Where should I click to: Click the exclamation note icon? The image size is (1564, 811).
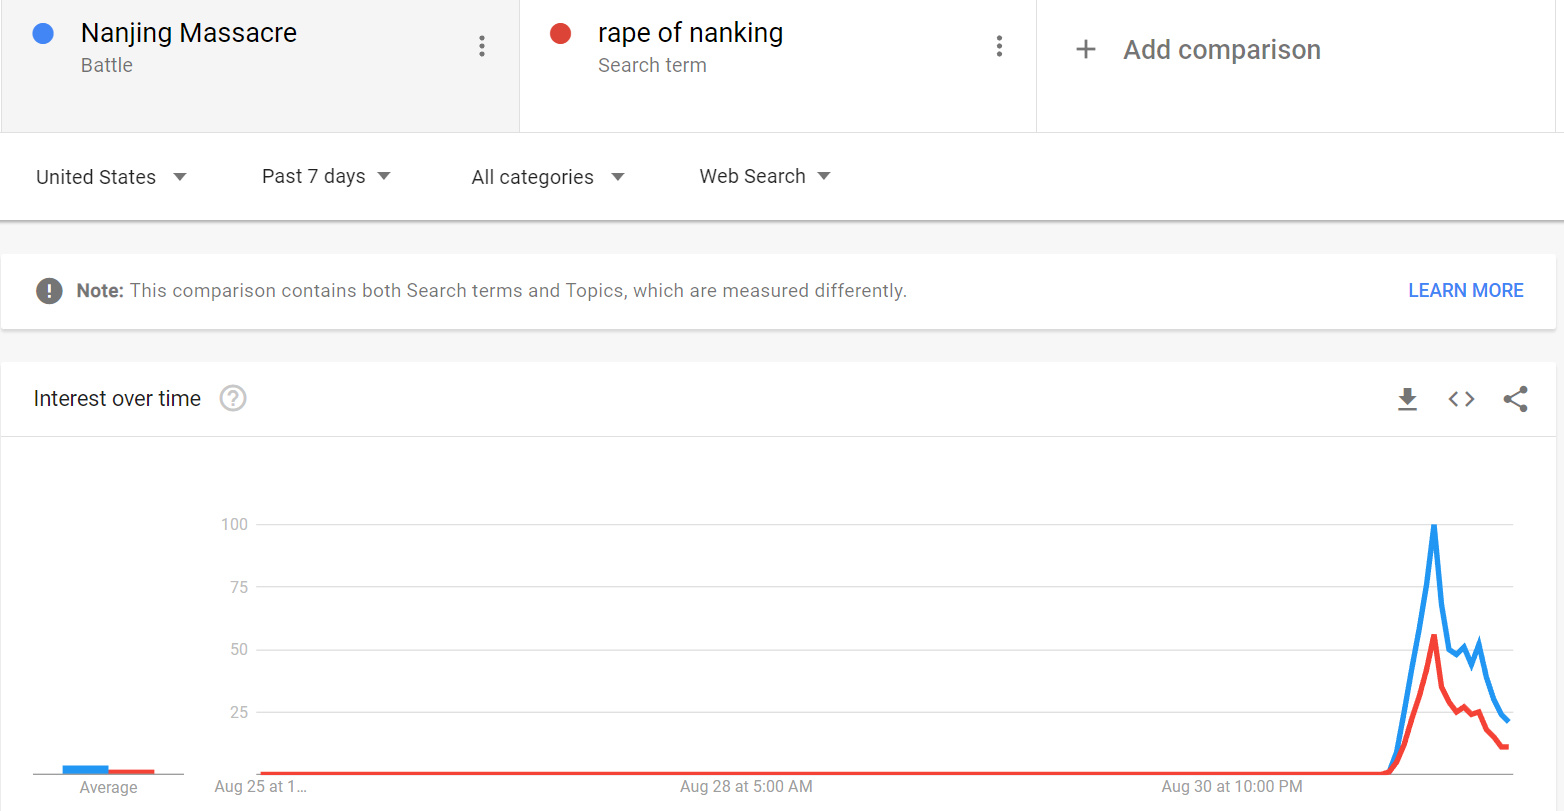(49, 291)
